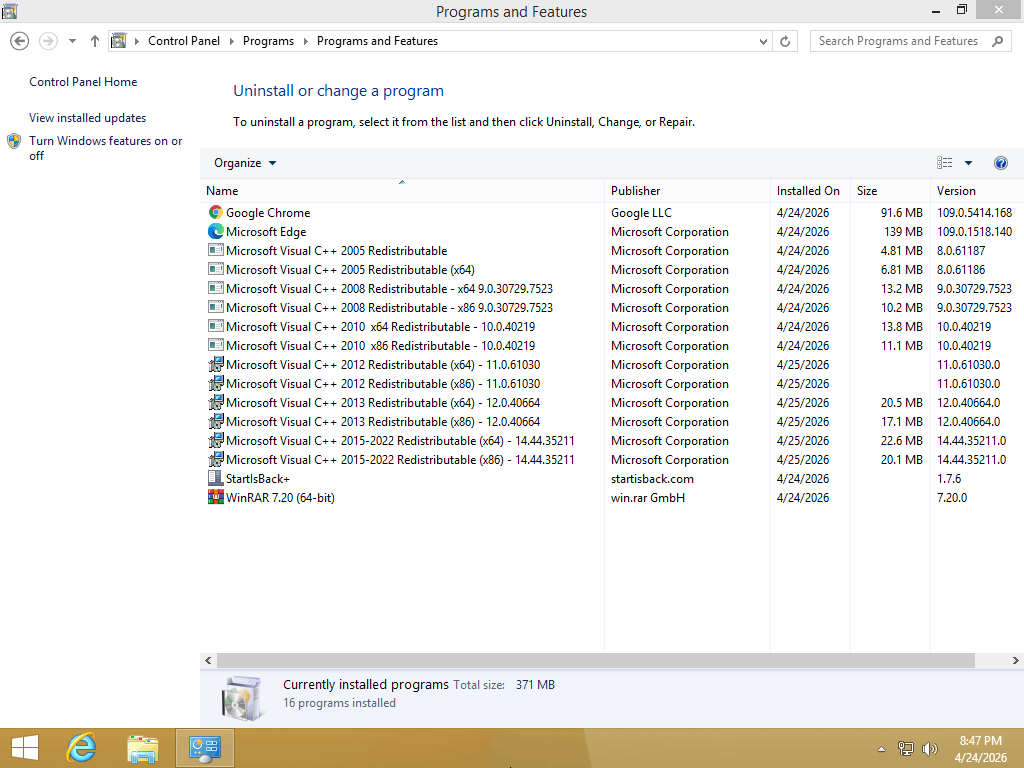Click the Google Chrome icon in list

click(215, 212)
